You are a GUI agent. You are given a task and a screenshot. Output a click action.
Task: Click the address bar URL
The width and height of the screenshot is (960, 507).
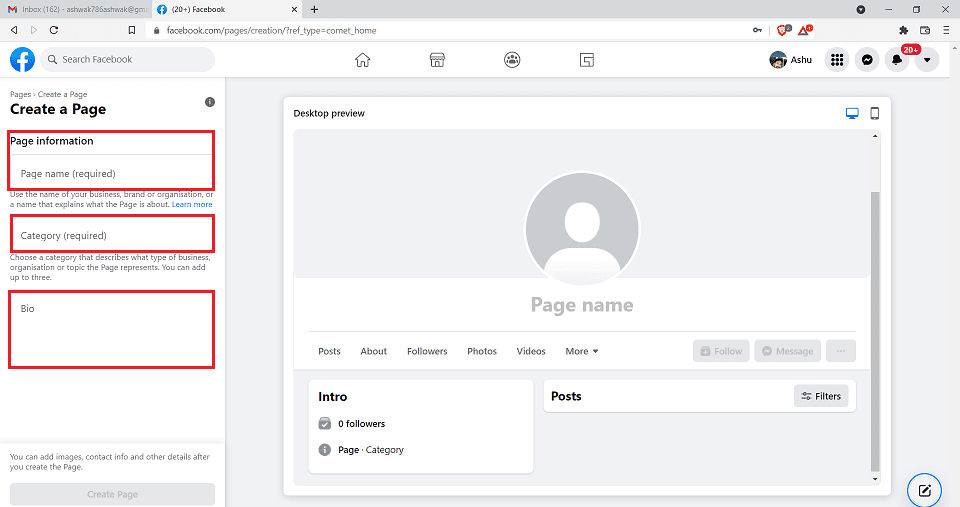pyautogui.click(x=271, y=30)
